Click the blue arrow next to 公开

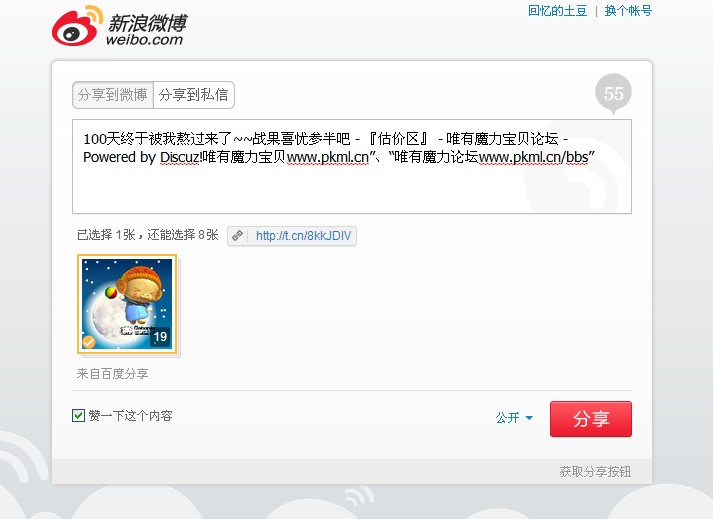[529, 418]
